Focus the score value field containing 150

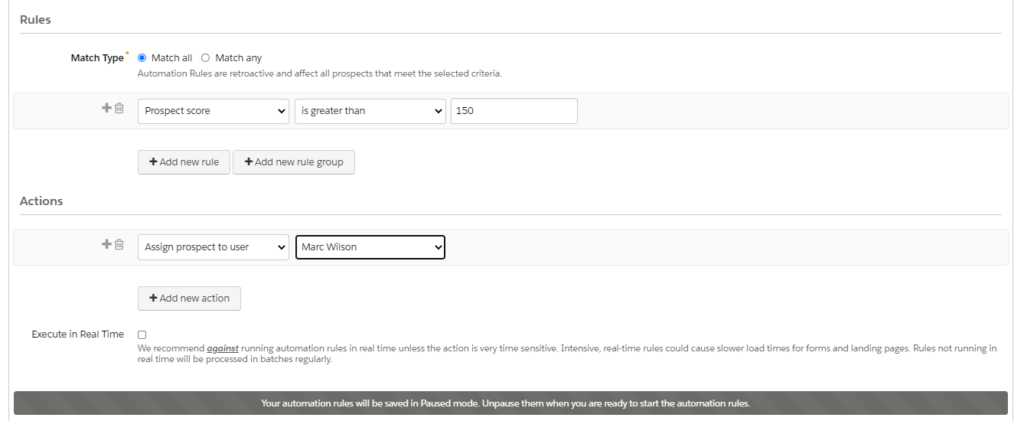click(514, 111)
